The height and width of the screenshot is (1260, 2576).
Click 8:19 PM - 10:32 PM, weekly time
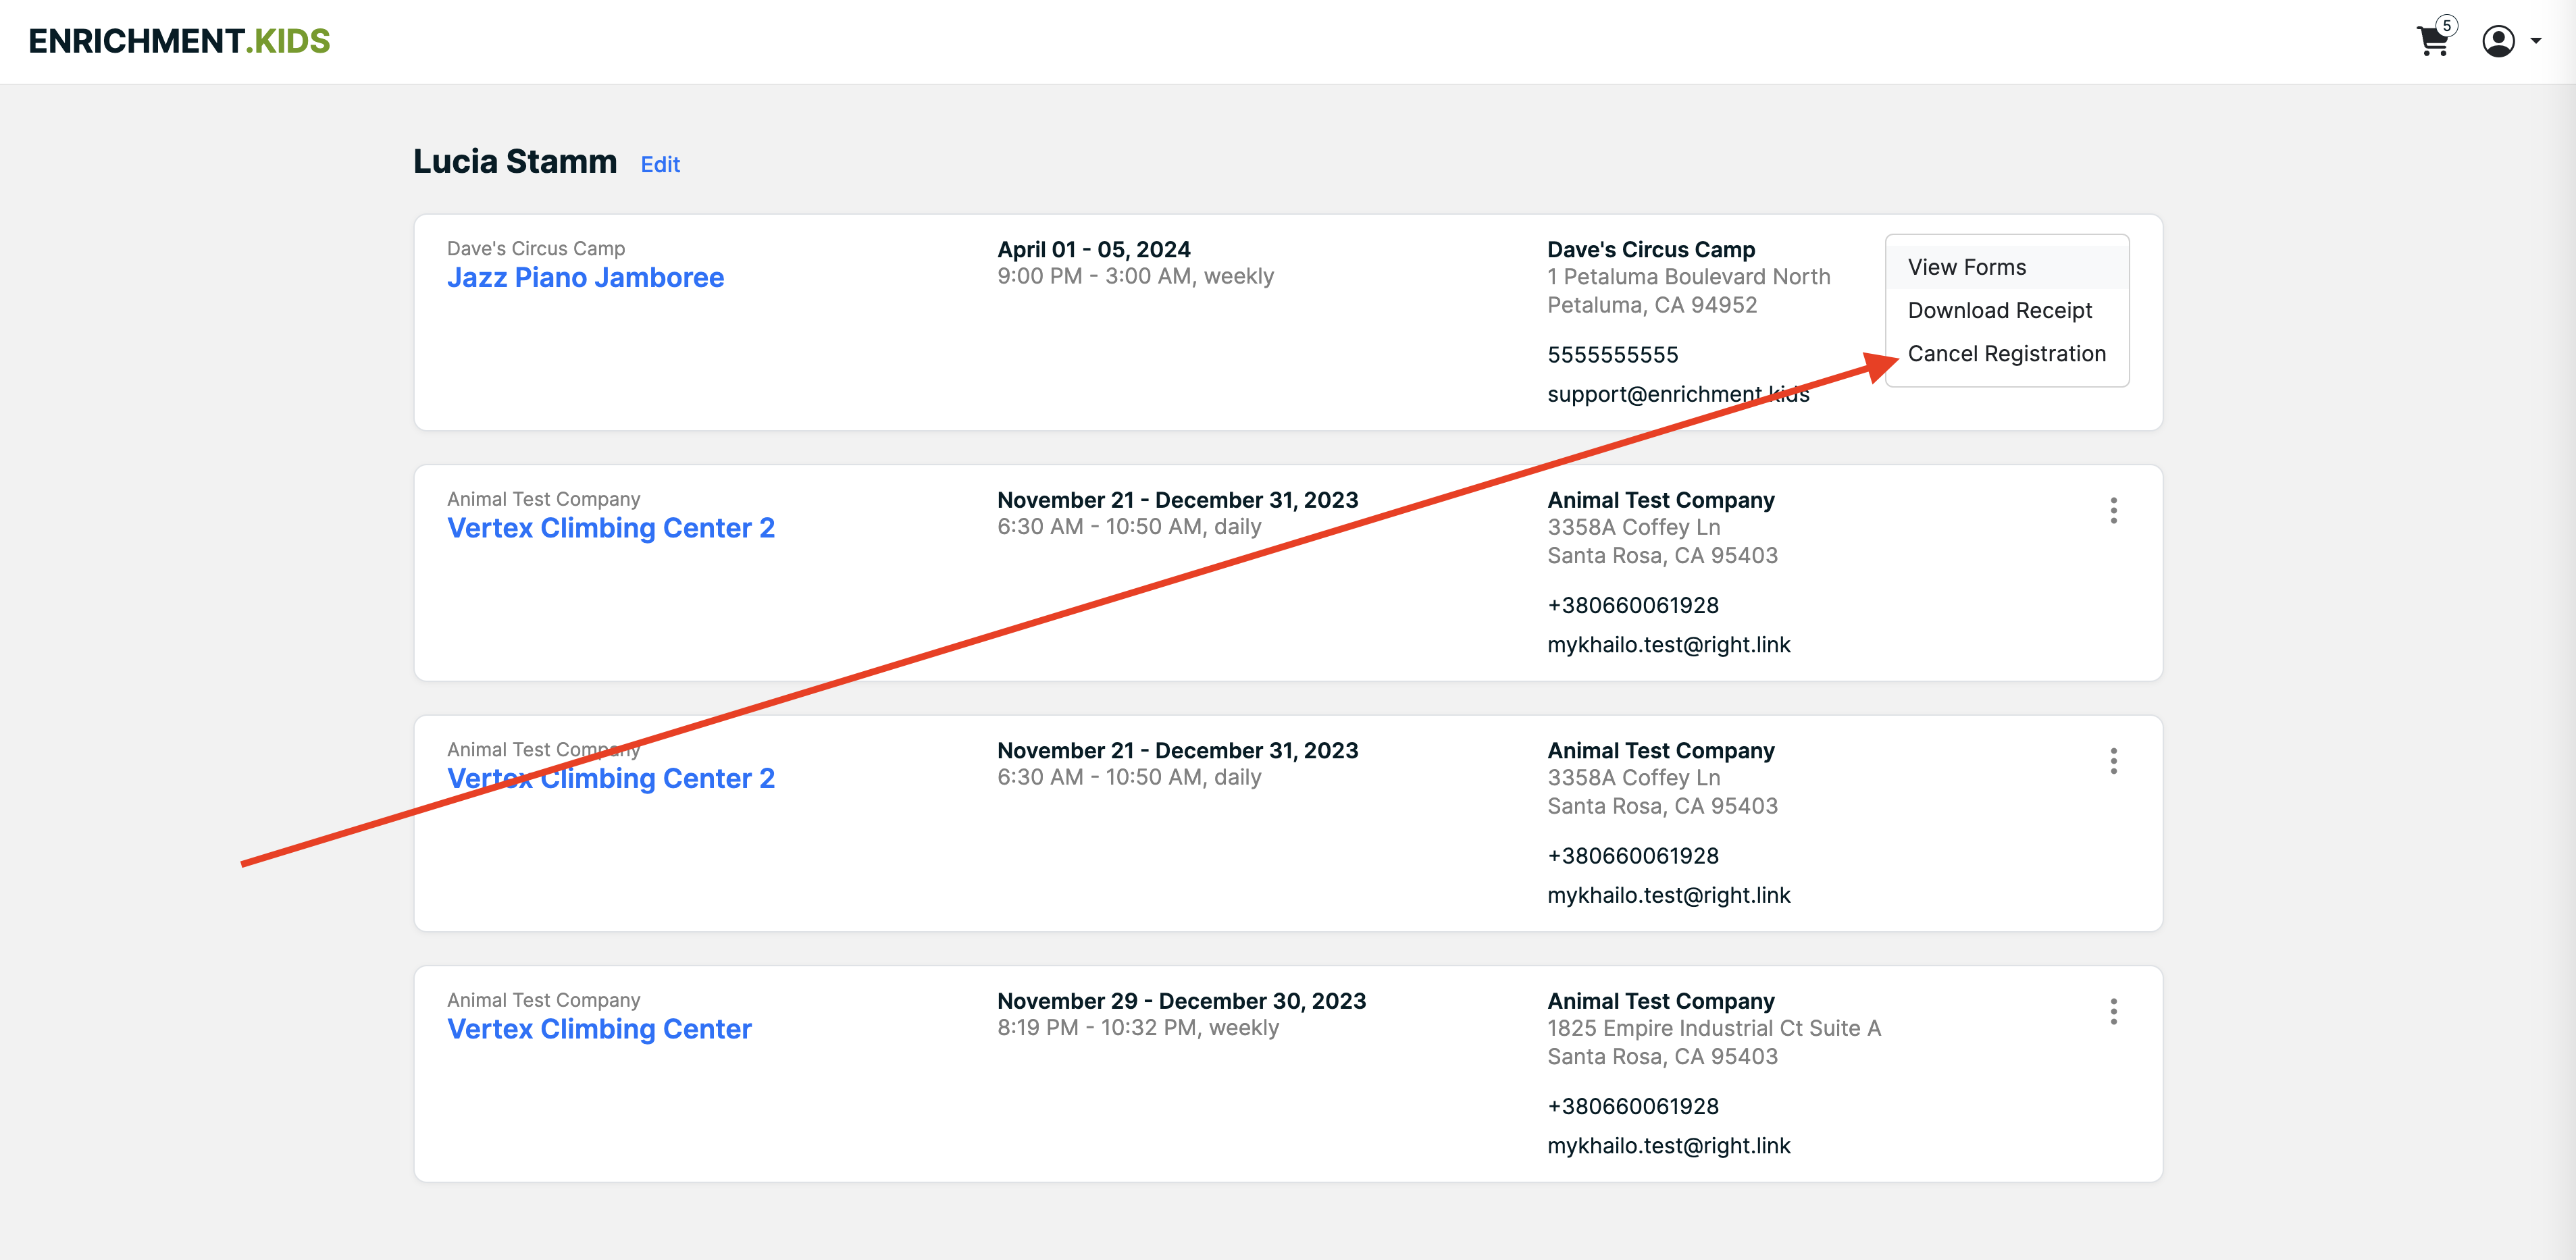click(1137, 1028)
